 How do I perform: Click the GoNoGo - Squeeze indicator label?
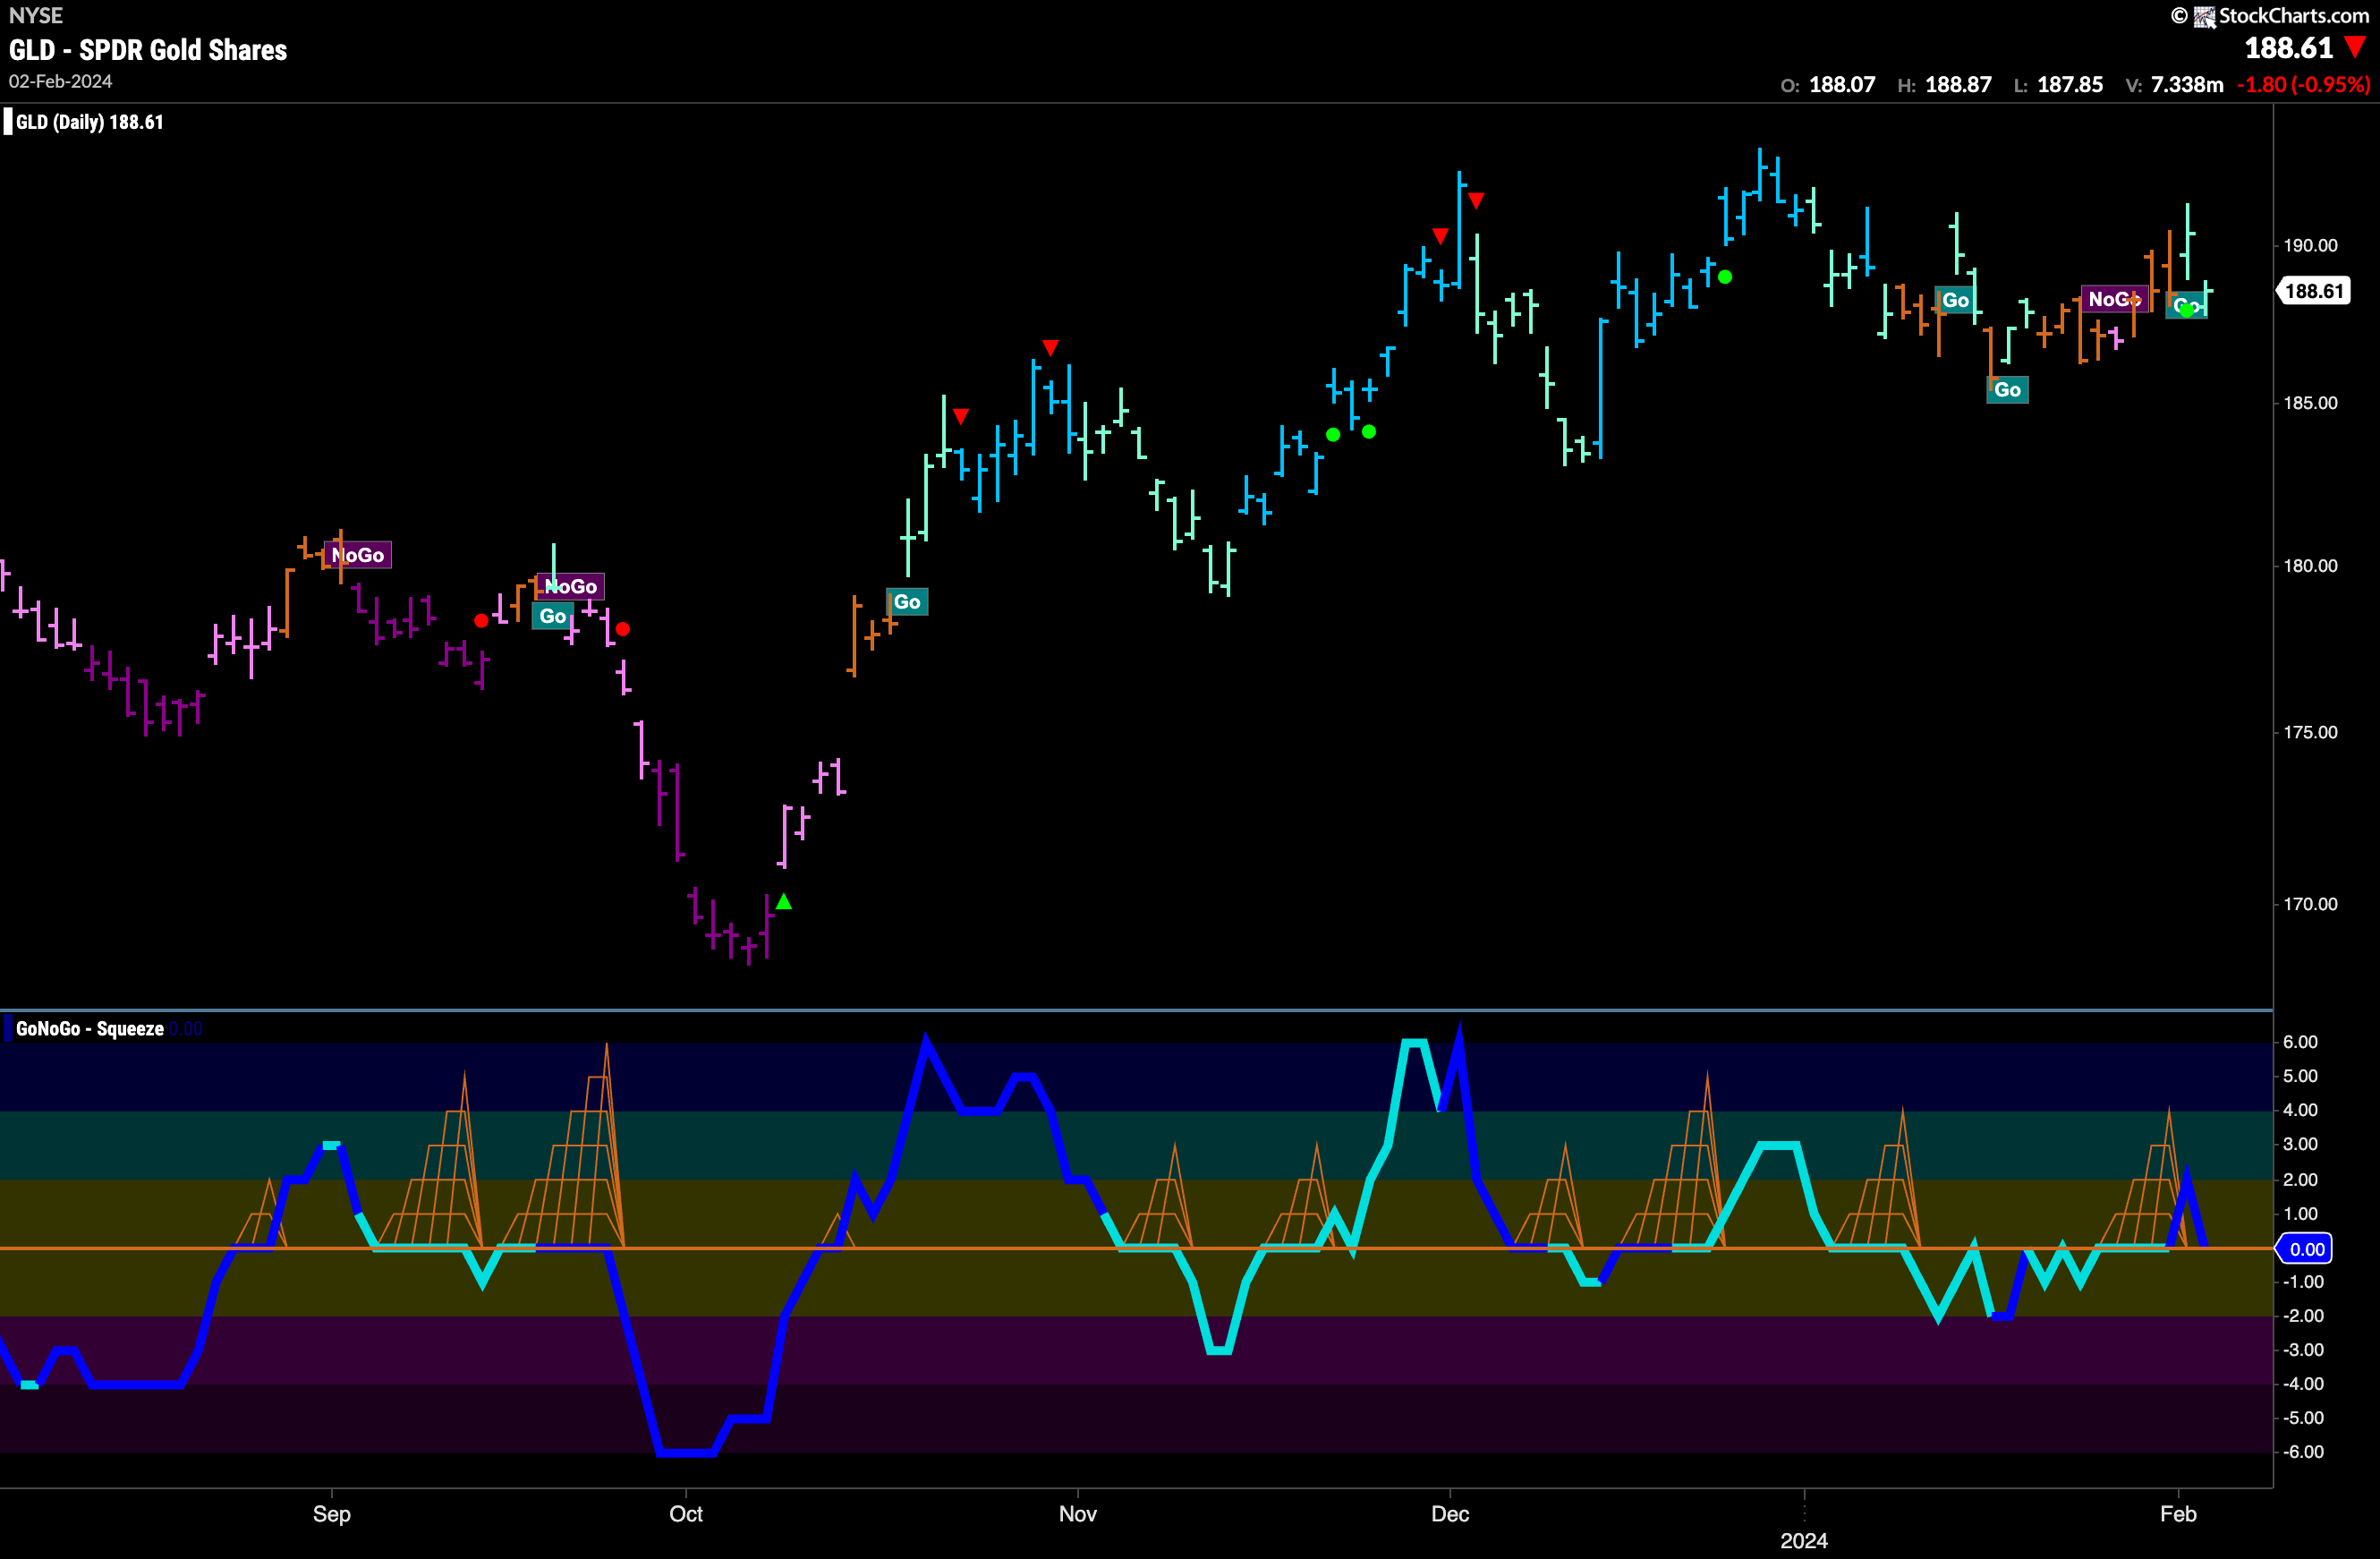(x=89, y=1028)
